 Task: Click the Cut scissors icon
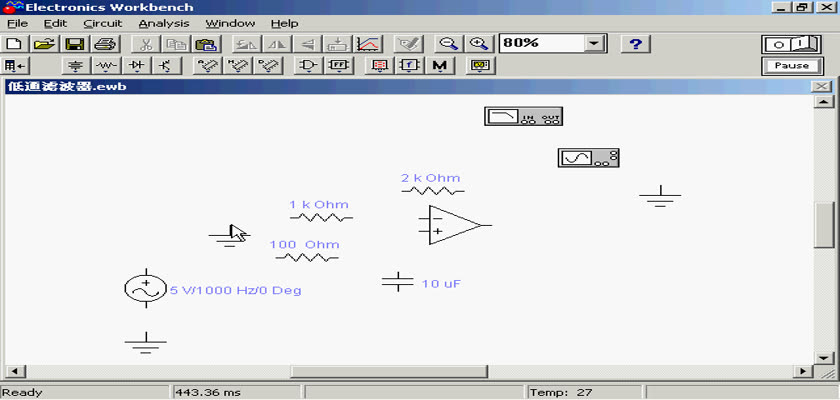(145, 44)
